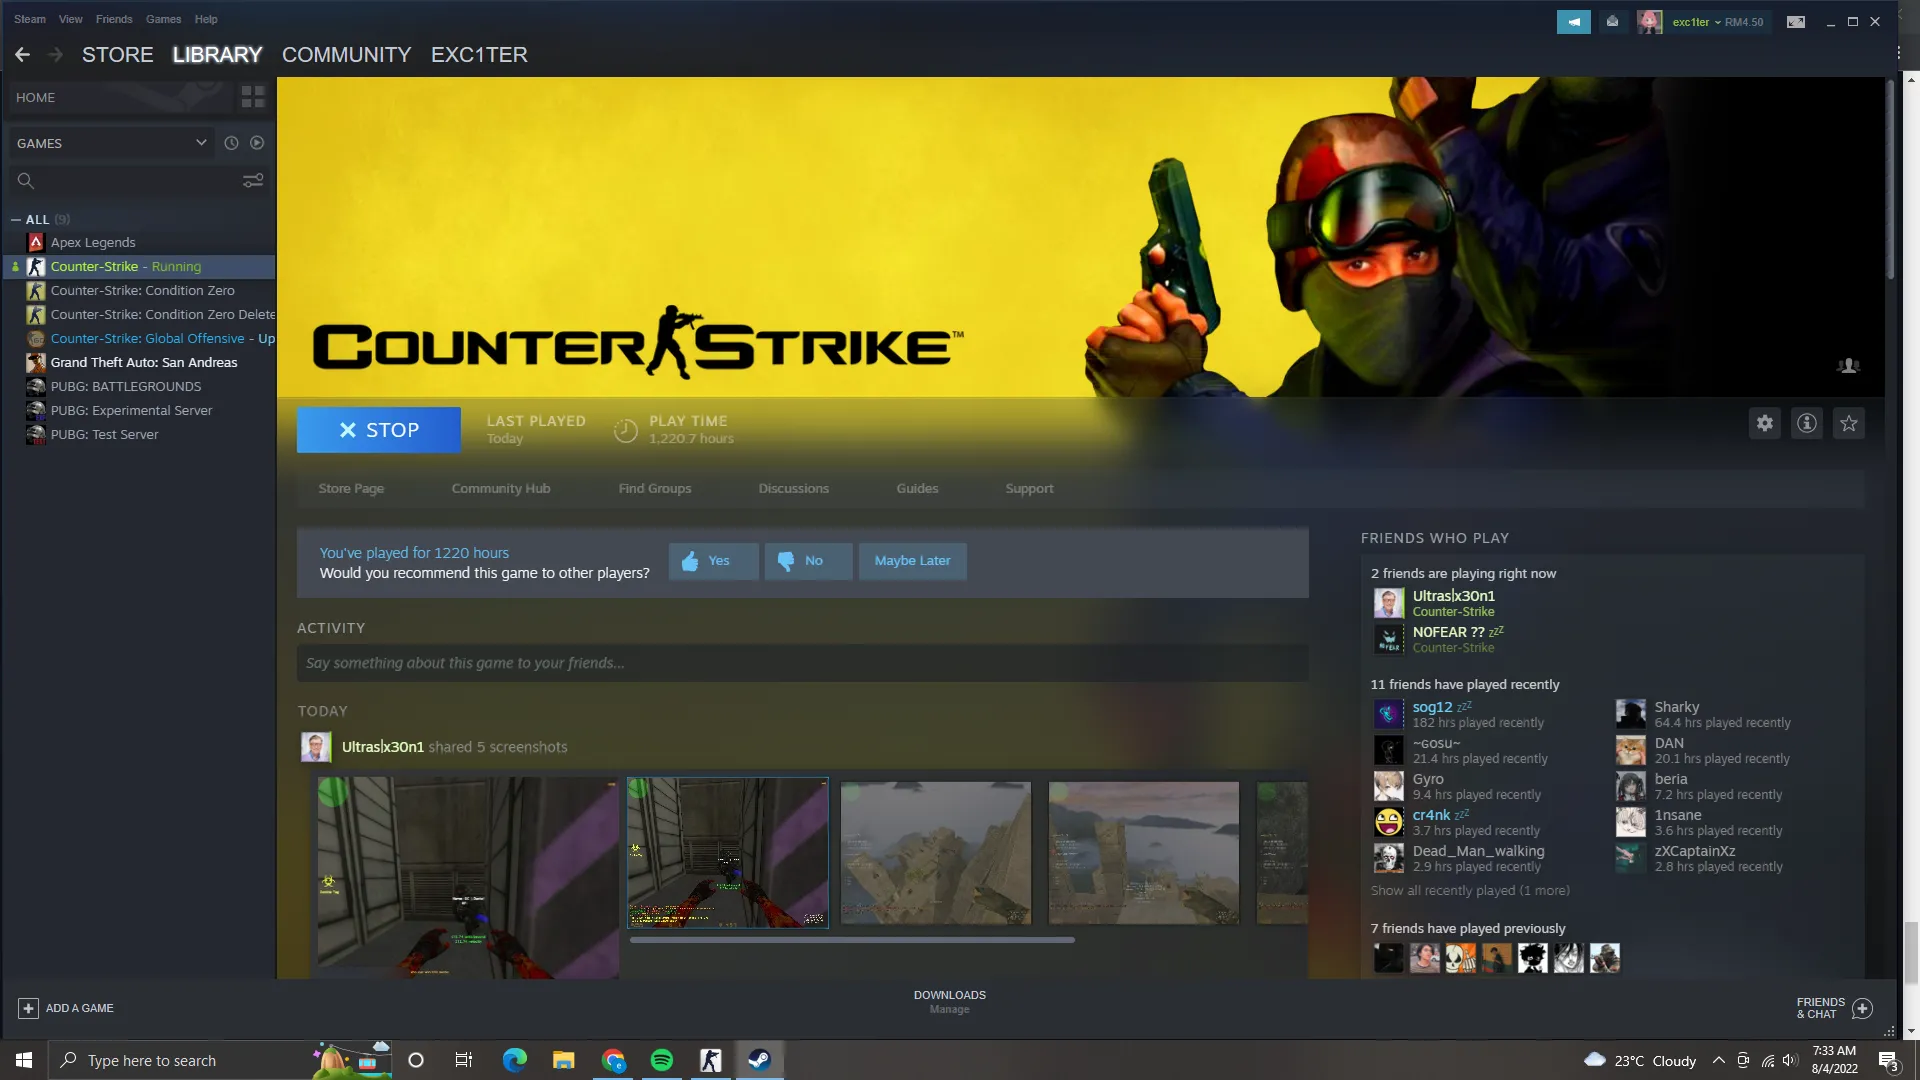Screen dimensions: 1920x1080
Task: Click the Add a Game plus icon
Action: 28,1008
